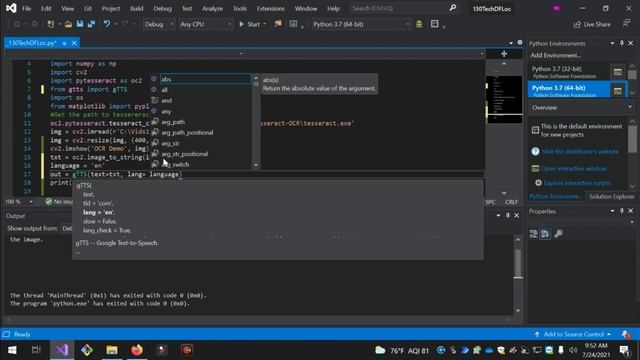Open the Debug configuration dropdown
Viewport: 640px width, 360px height.
[158, 24]
